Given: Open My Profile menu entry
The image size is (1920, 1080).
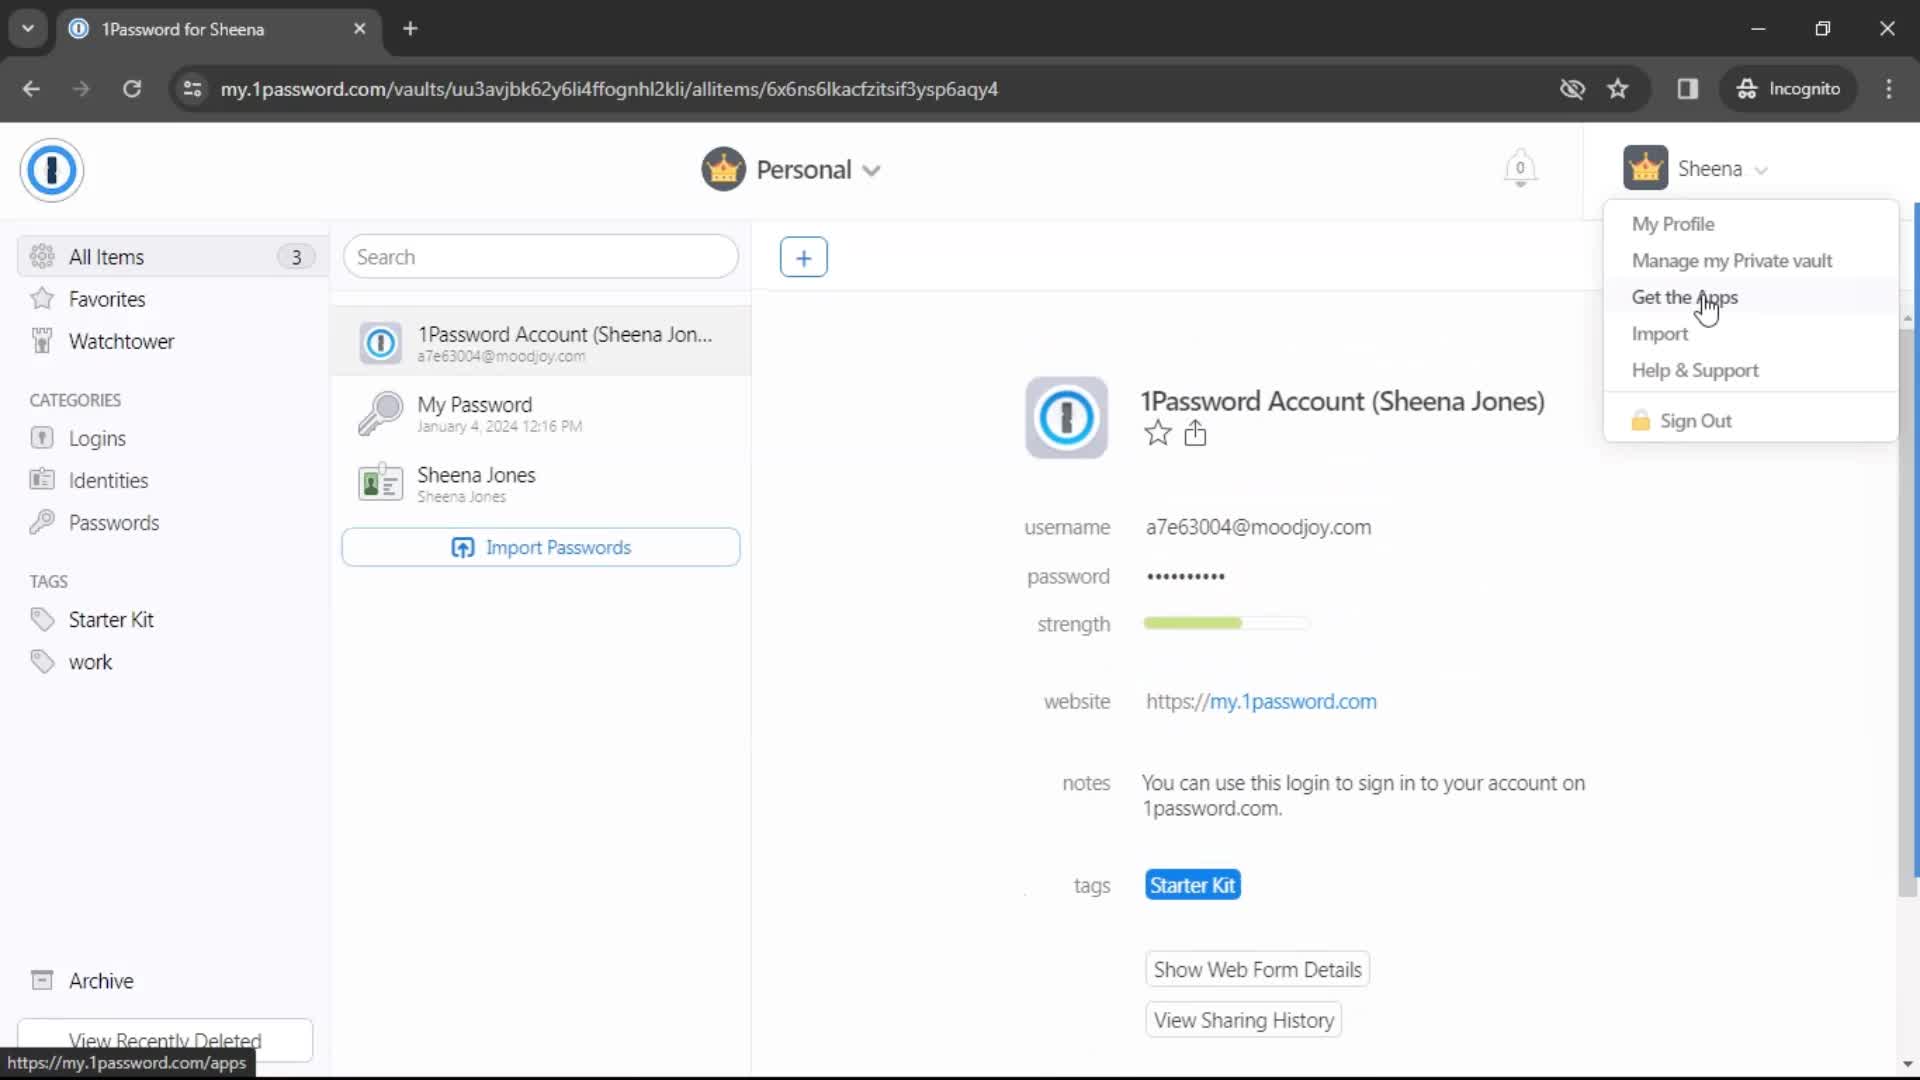Looking at the screenshot, I should 1673,224.
